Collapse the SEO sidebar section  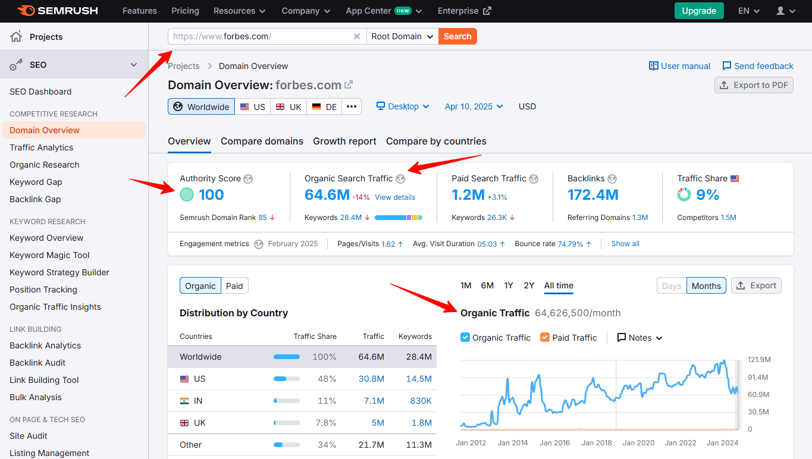134,65
